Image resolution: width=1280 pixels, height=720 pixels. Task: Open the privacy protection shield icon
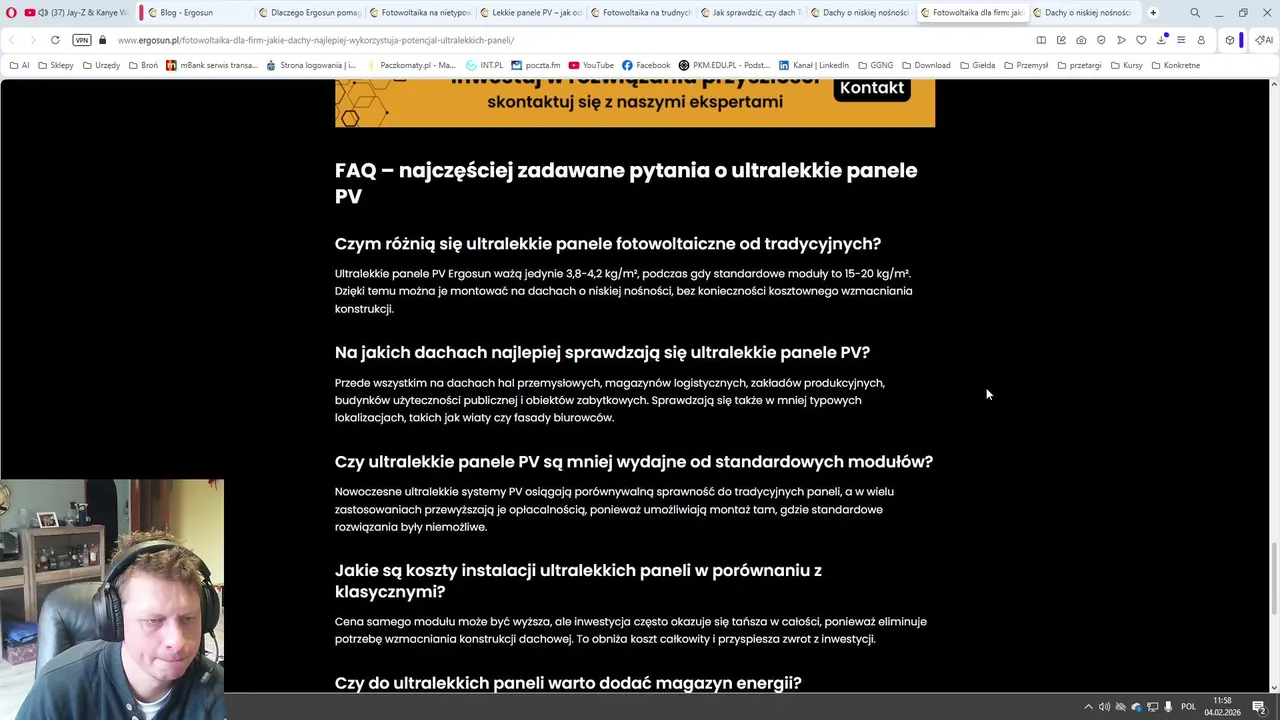(x=1101, y=40)
